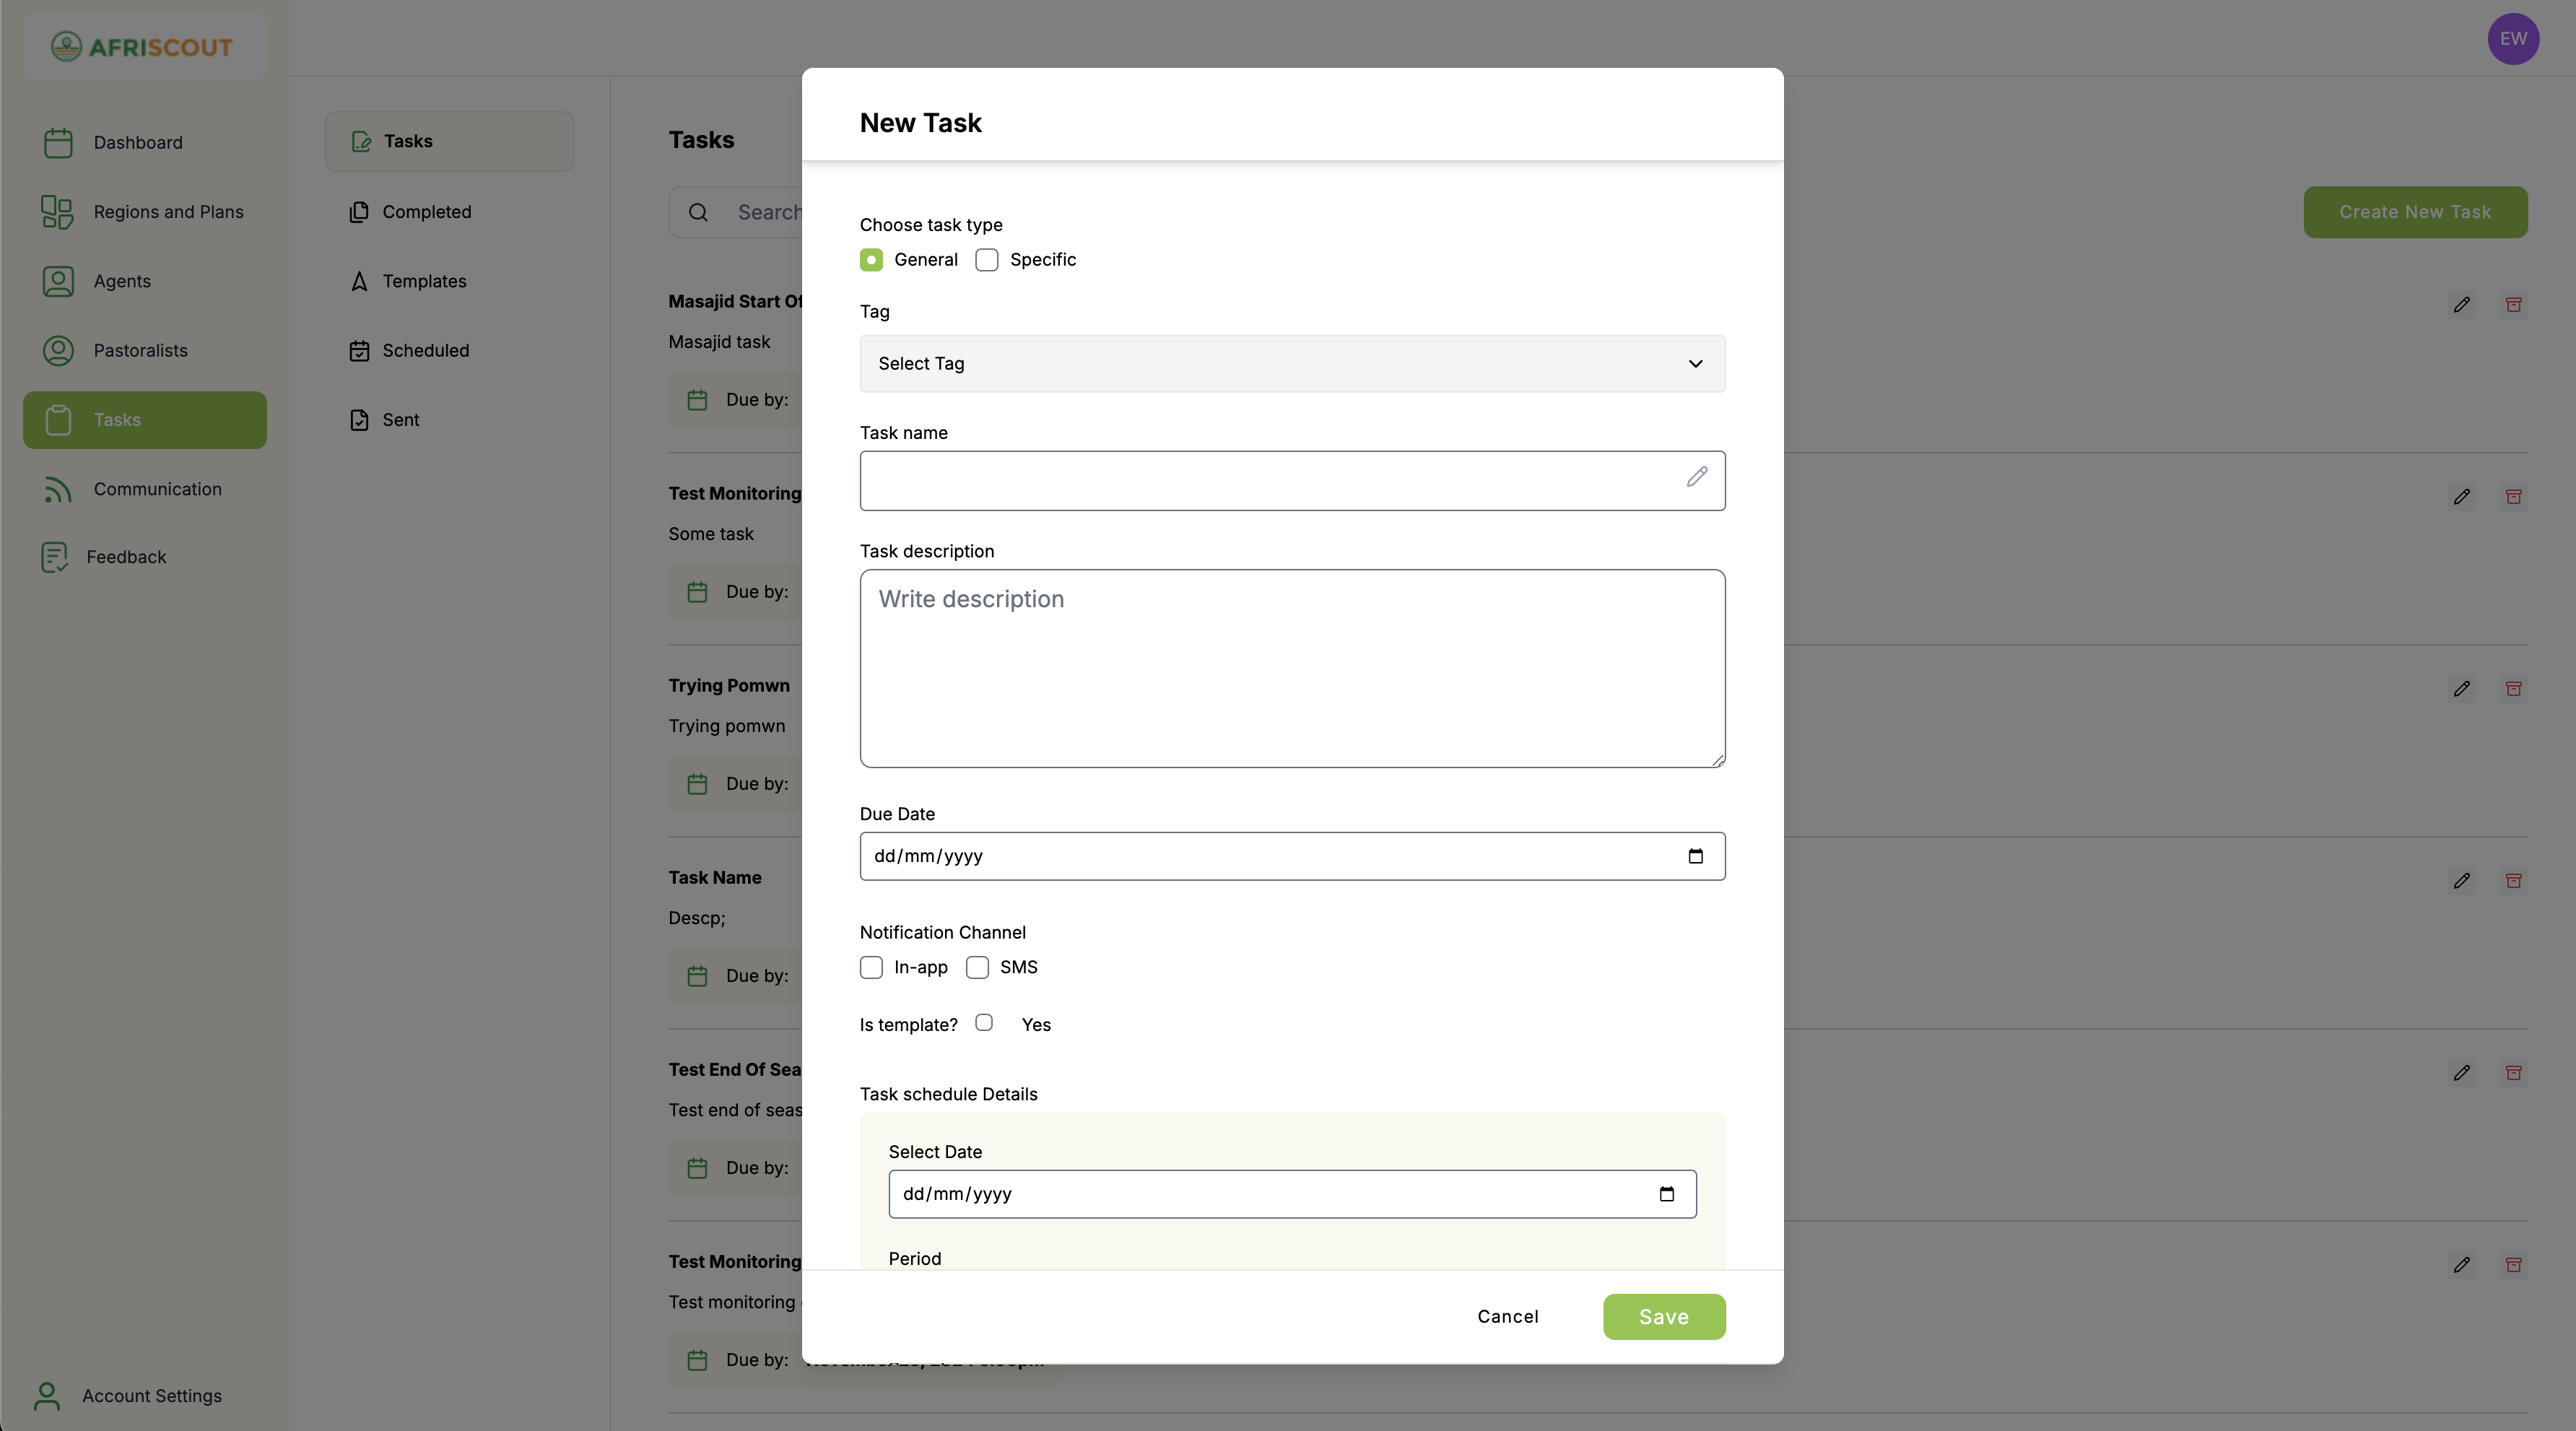Viewport: 2576px width, 1431px height.
Task: Switch to the Templates task section
Action: pyautogui.click(x=424, y=281)
